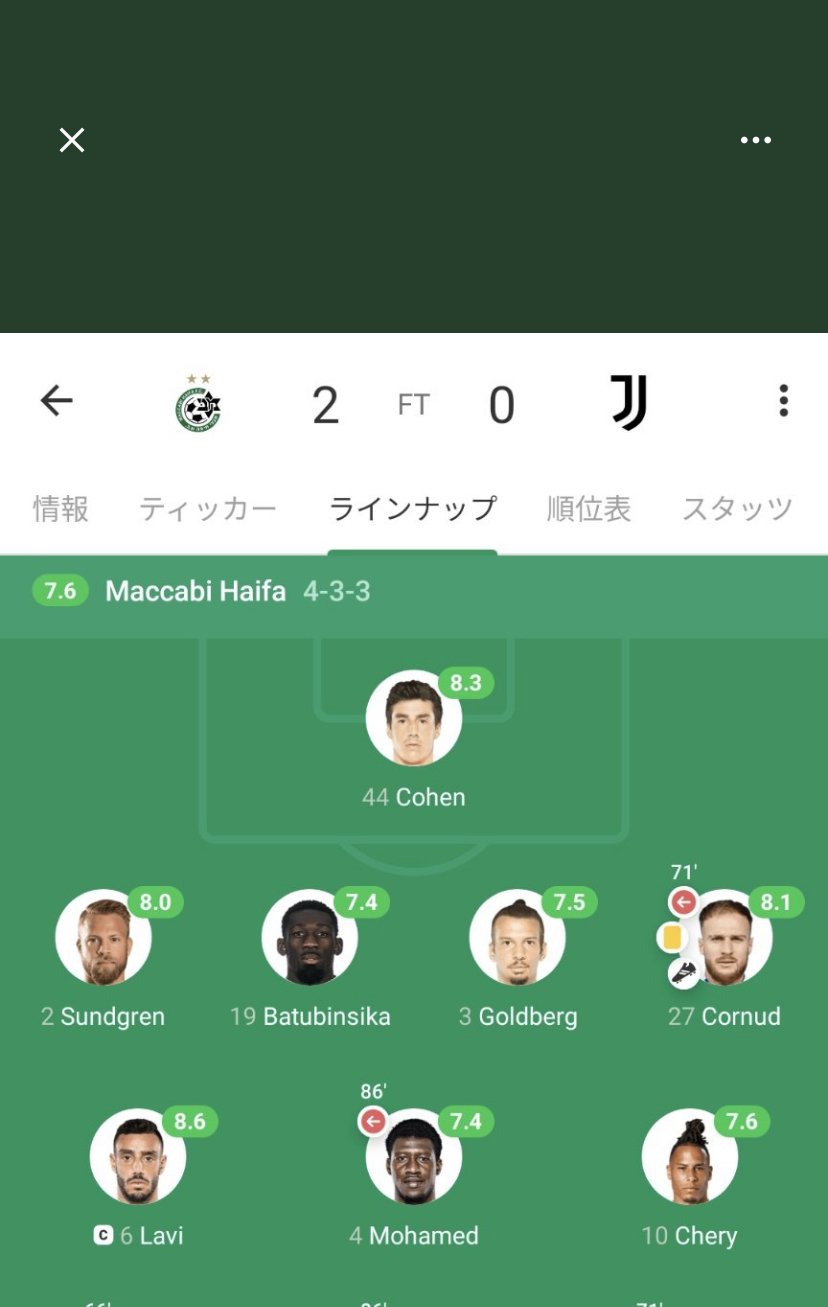Open the vertical three-dot match options
The width and height of the screenshot is (828, 1307).
coord(784,401)
